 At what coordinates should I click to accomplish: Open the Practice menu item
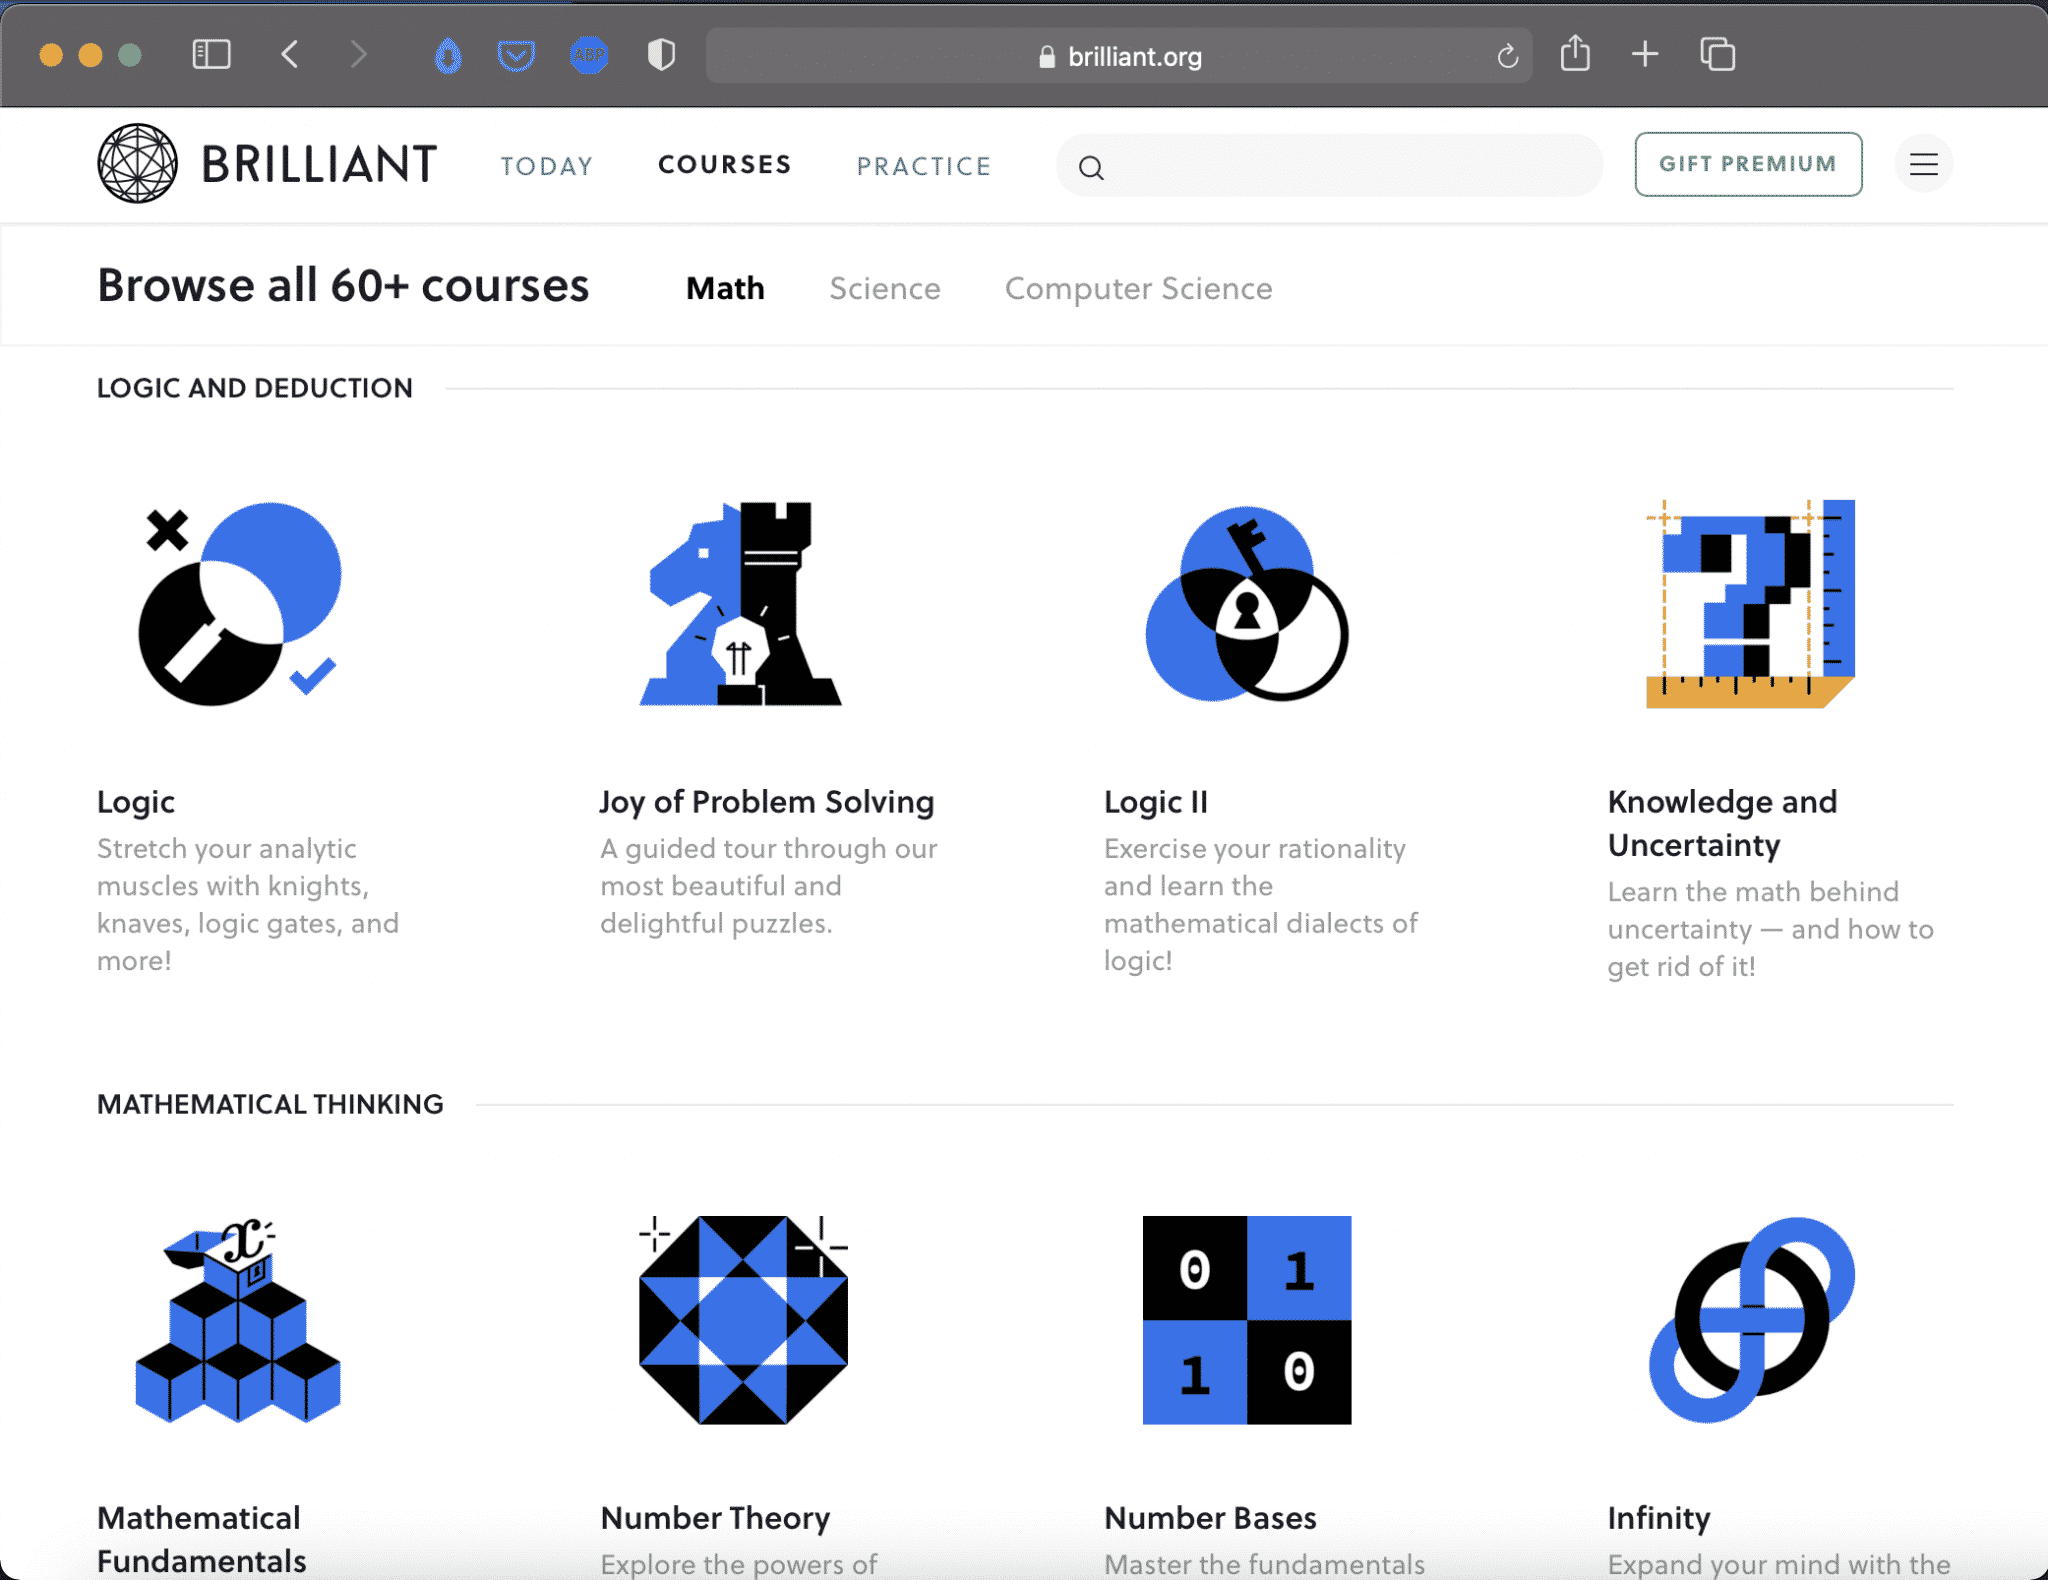[x=923, y=166]
